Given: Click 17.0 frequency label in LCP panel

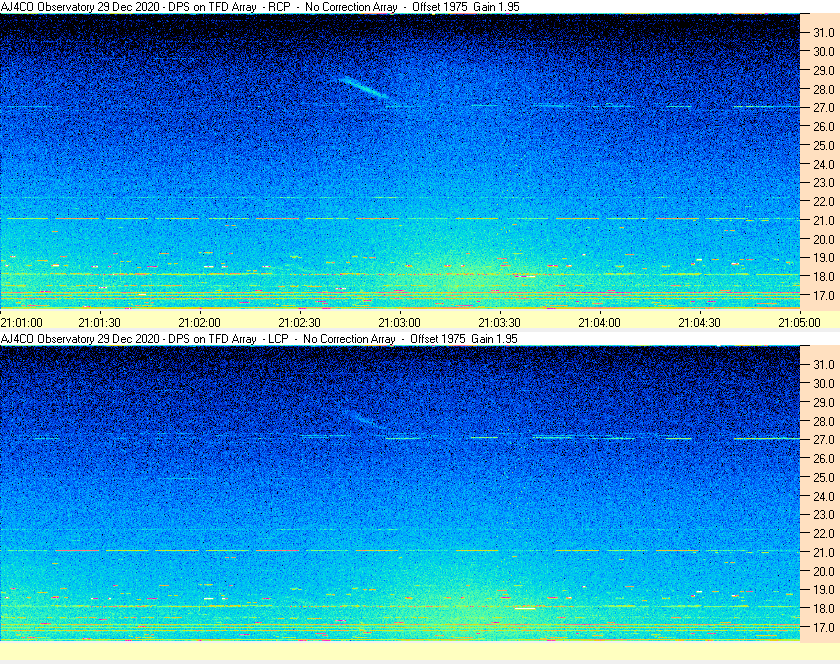Looking at the screenshot, I should click(x=824, y=627).
